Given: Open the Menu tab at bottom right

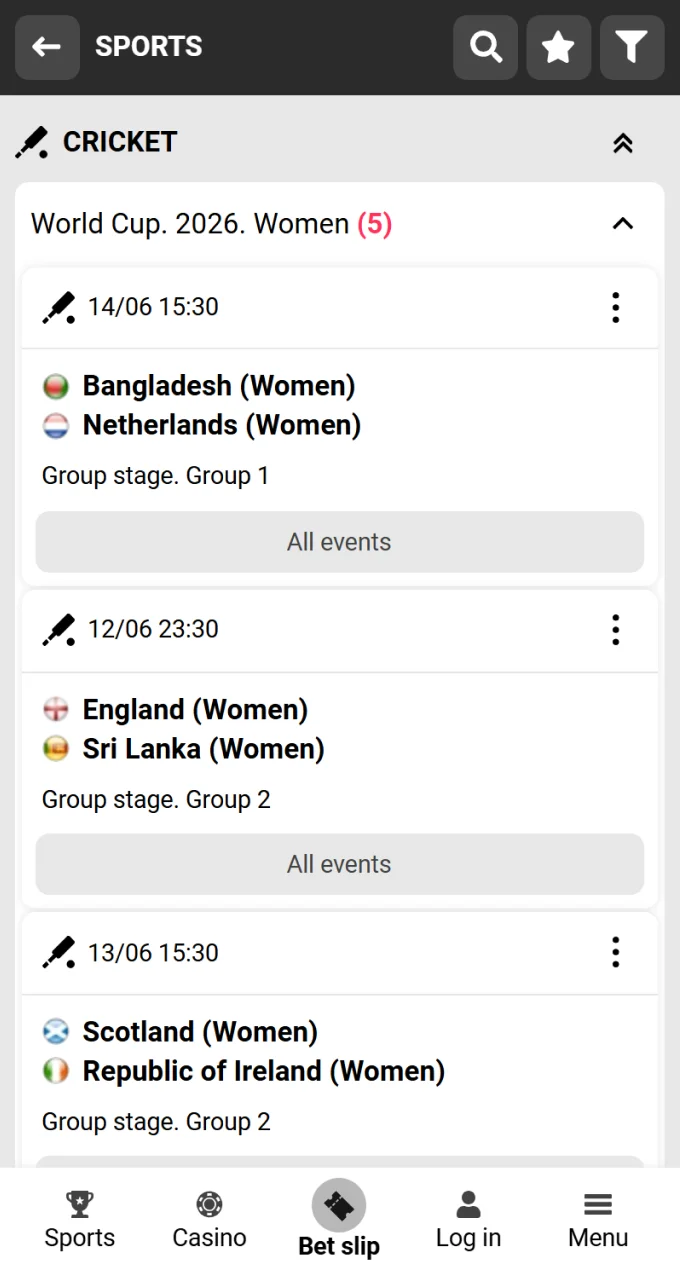Looking at the screenshot, I should click(x=597, y=1204).
